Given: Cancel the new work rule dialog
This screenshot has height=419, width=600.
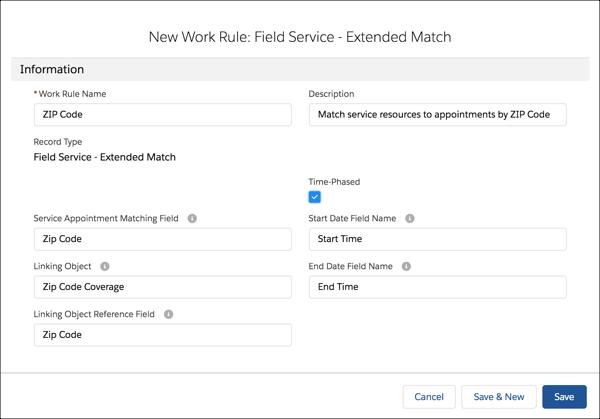Looking at the screenshot, I should (x=429, y=397).
